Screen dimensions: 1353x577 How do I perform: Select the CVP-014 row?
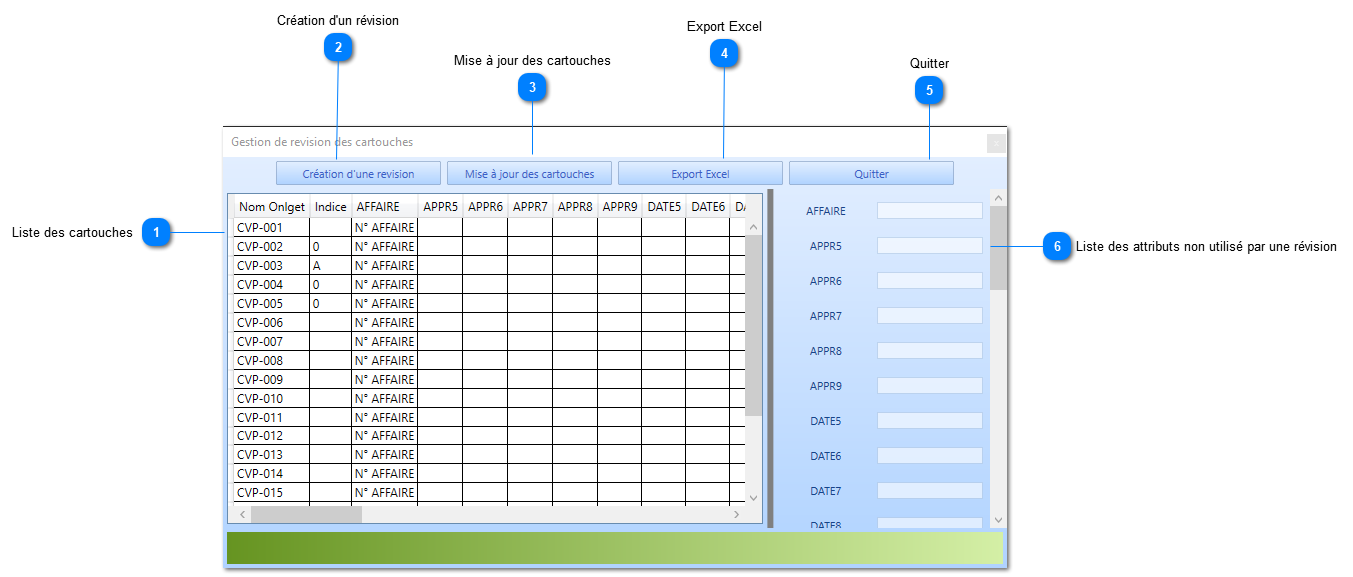(x=490, y=474)
